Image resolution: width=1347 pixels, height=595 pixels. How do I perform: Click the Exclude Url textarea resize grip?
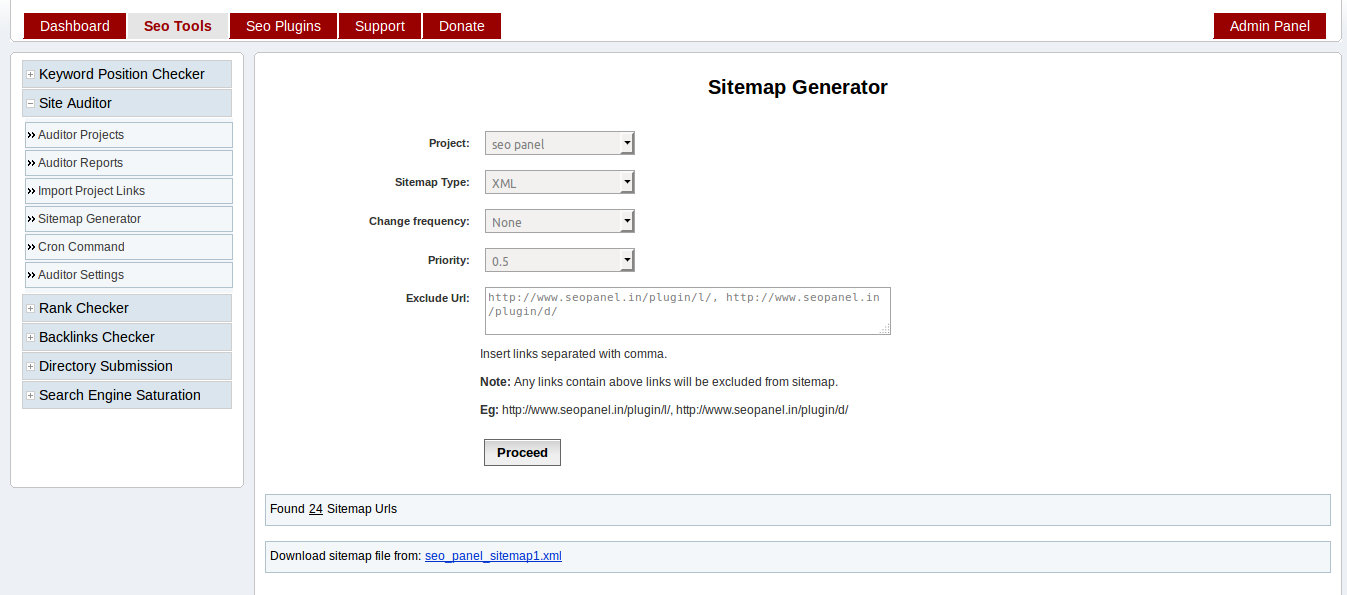[885, 329]
